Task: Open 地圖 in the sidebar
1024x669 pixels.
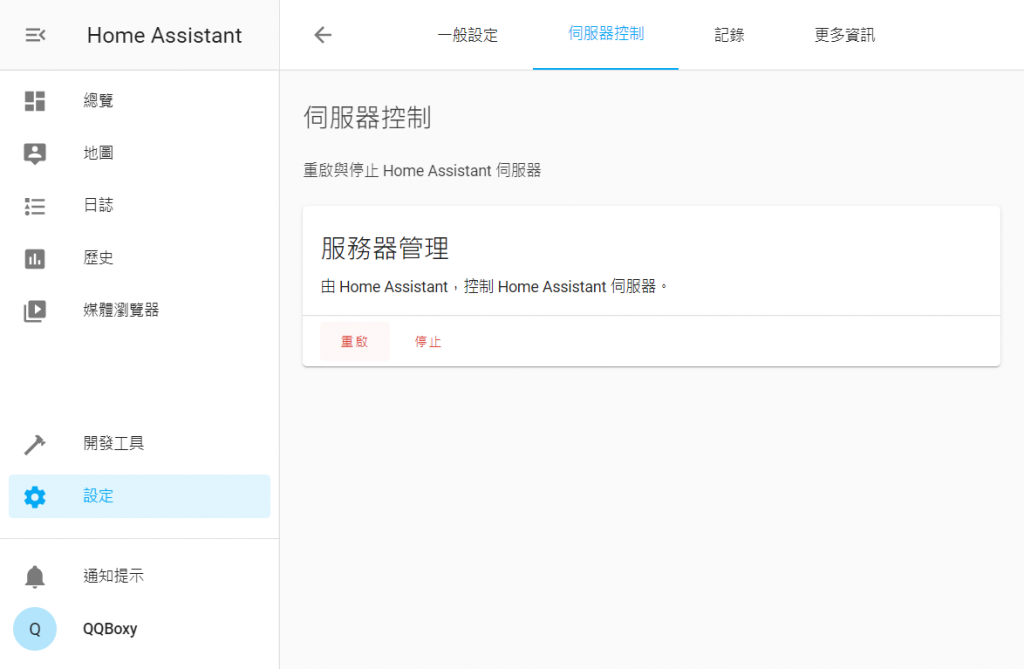Action: [x=139, y=154]
